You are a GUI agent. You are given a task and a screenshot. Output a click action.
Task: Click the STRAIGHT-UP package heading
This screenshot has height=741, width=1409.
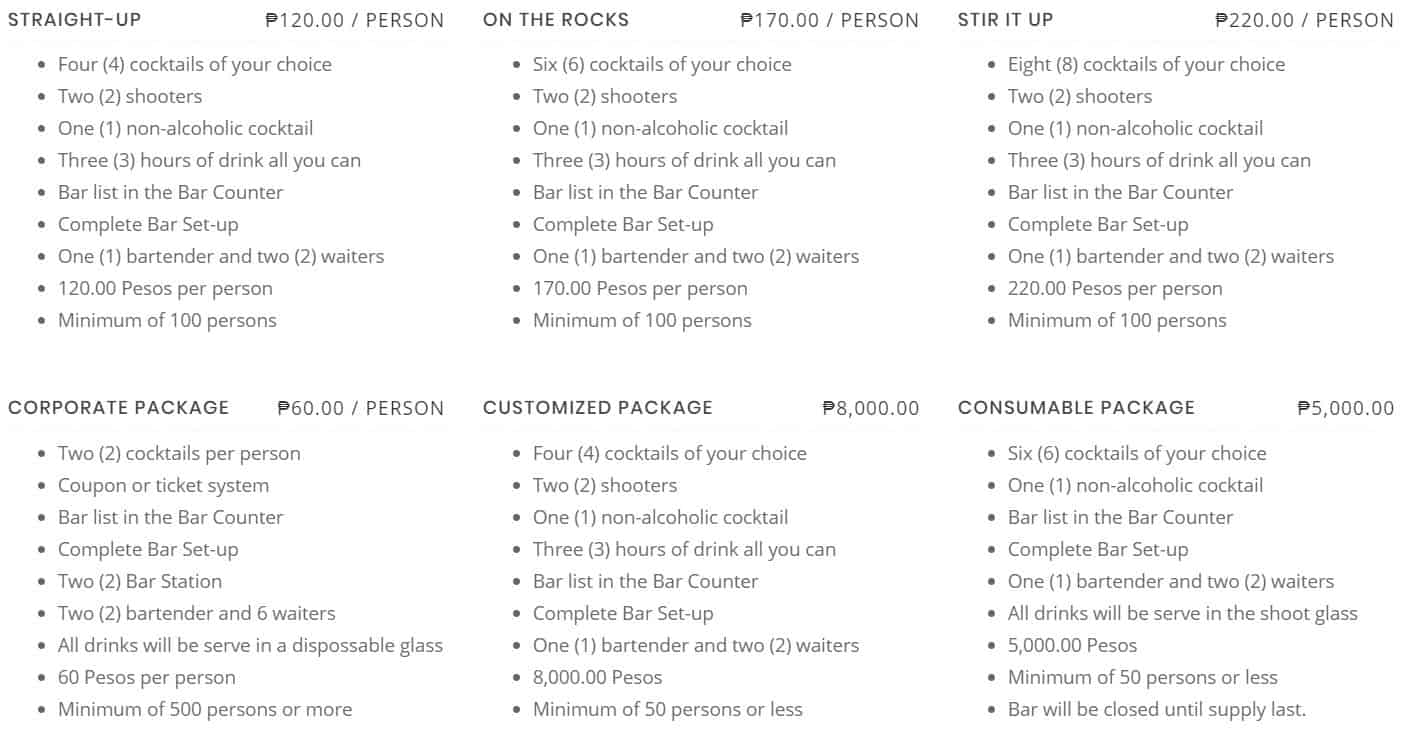(x=75, y=20)
